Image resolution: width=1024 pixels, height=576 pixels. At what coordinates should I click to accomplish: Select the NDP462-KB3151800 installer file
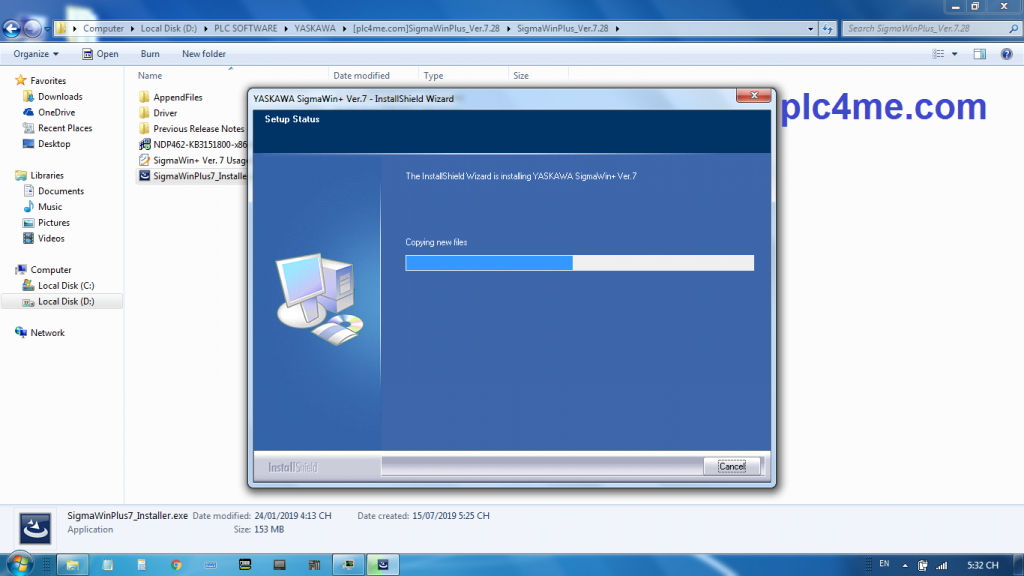click(x=193, y=144)
